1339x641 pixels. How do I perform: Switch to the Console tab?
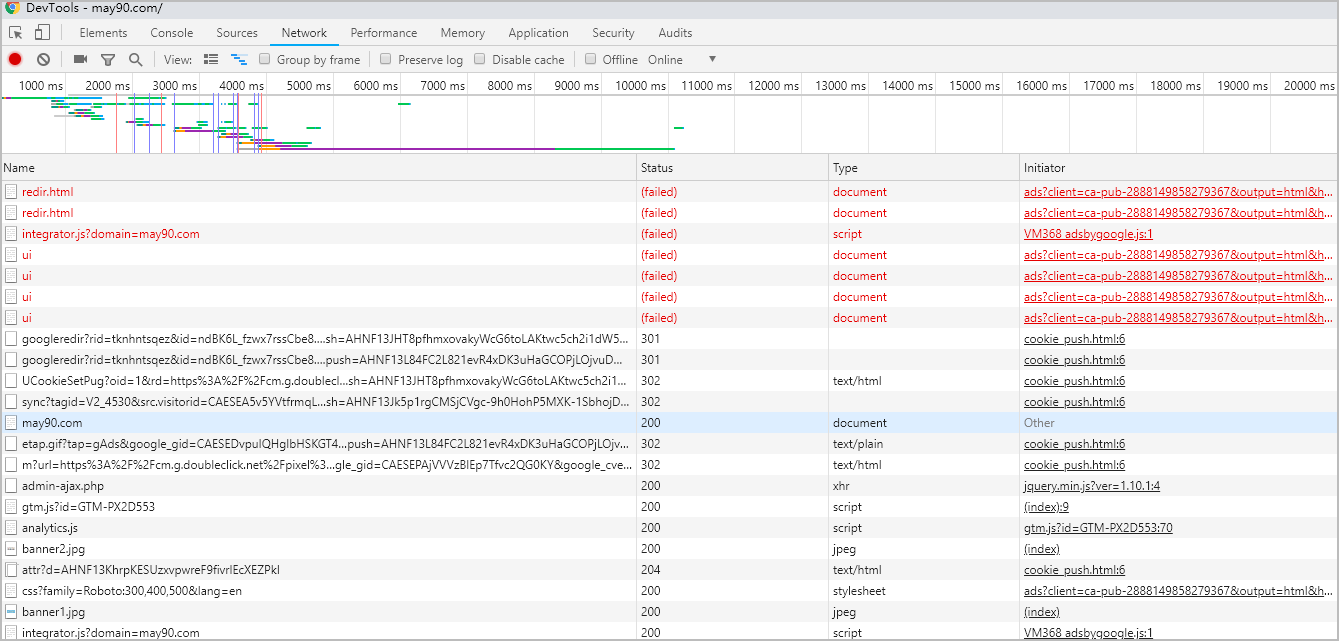click(171, 33)
